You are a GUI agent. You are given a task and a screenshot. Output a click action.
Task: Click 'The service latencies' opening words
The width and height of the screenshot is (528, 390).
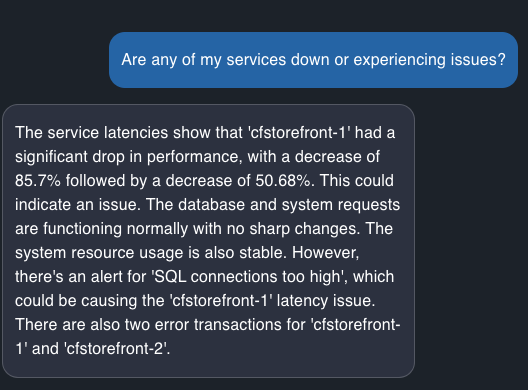92,132
